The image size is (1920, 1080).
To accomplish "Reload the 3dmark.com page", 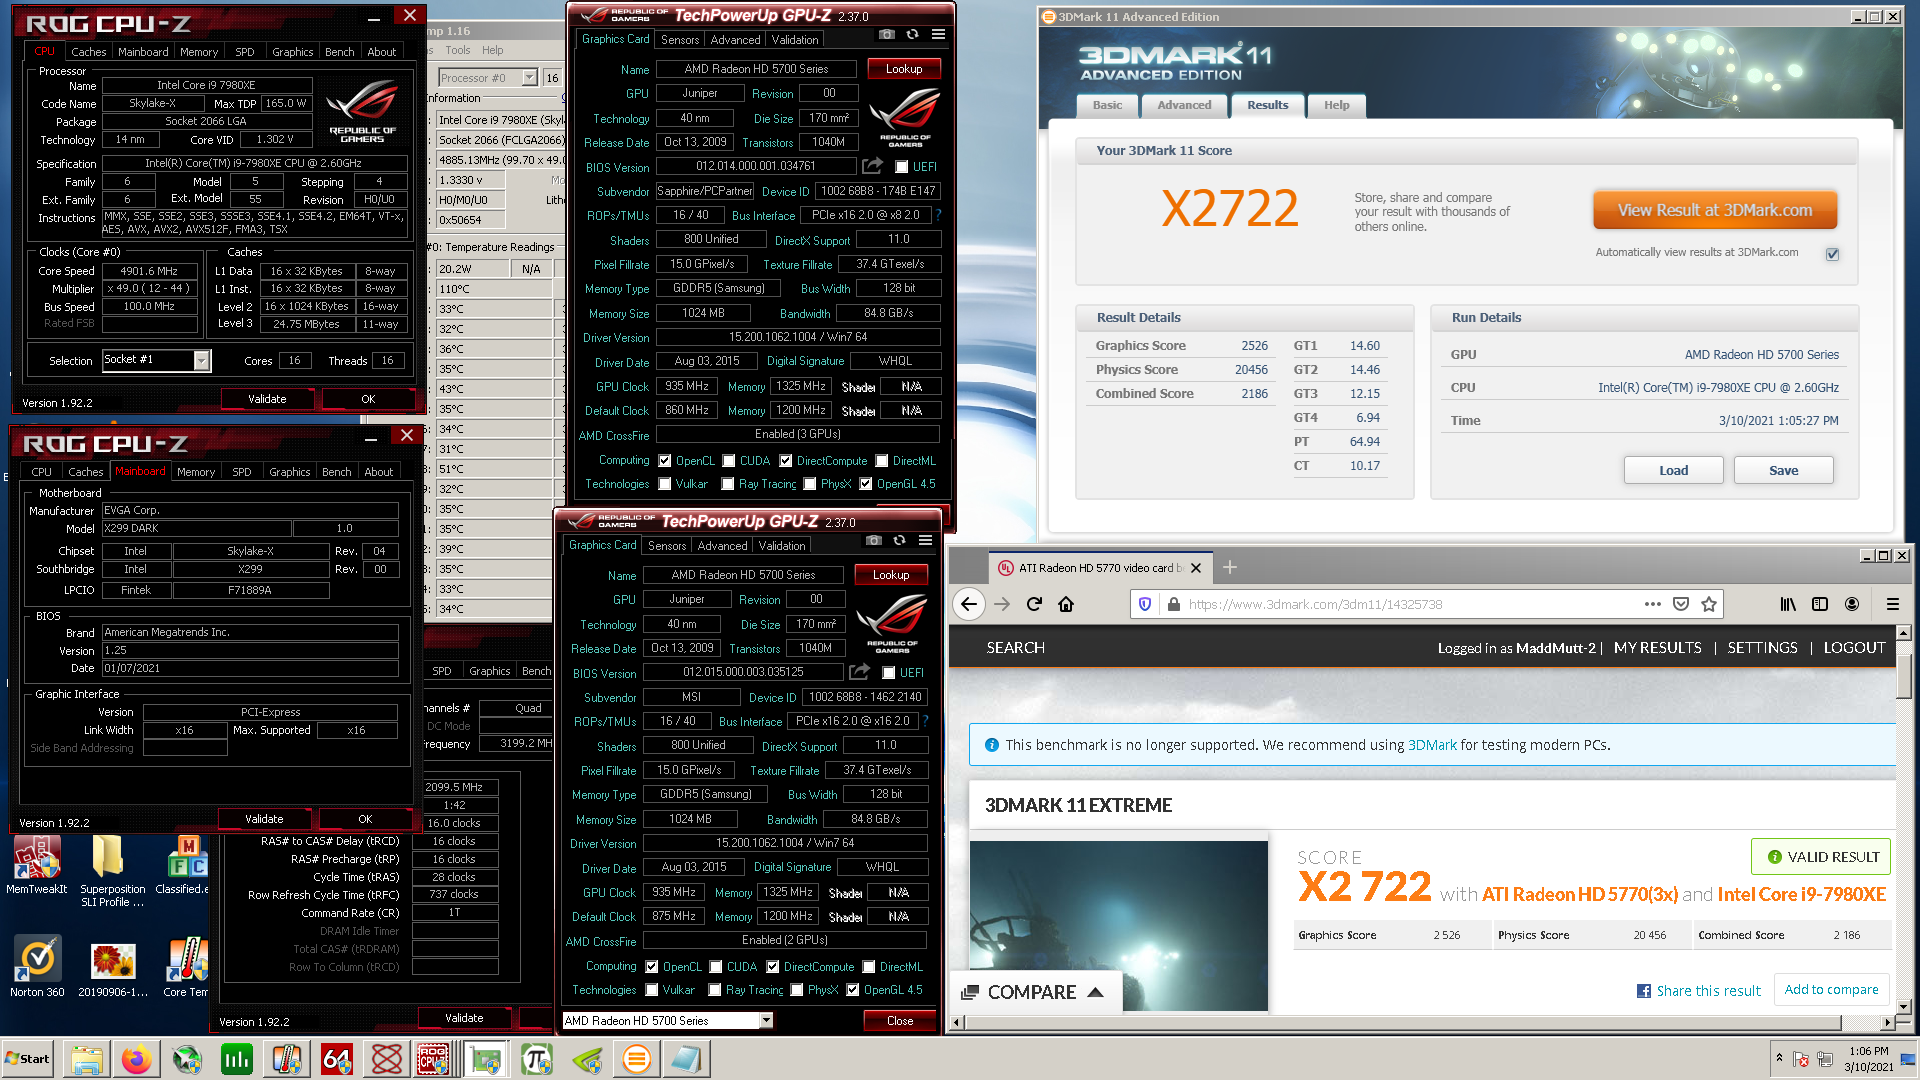I will (1034, 604).
